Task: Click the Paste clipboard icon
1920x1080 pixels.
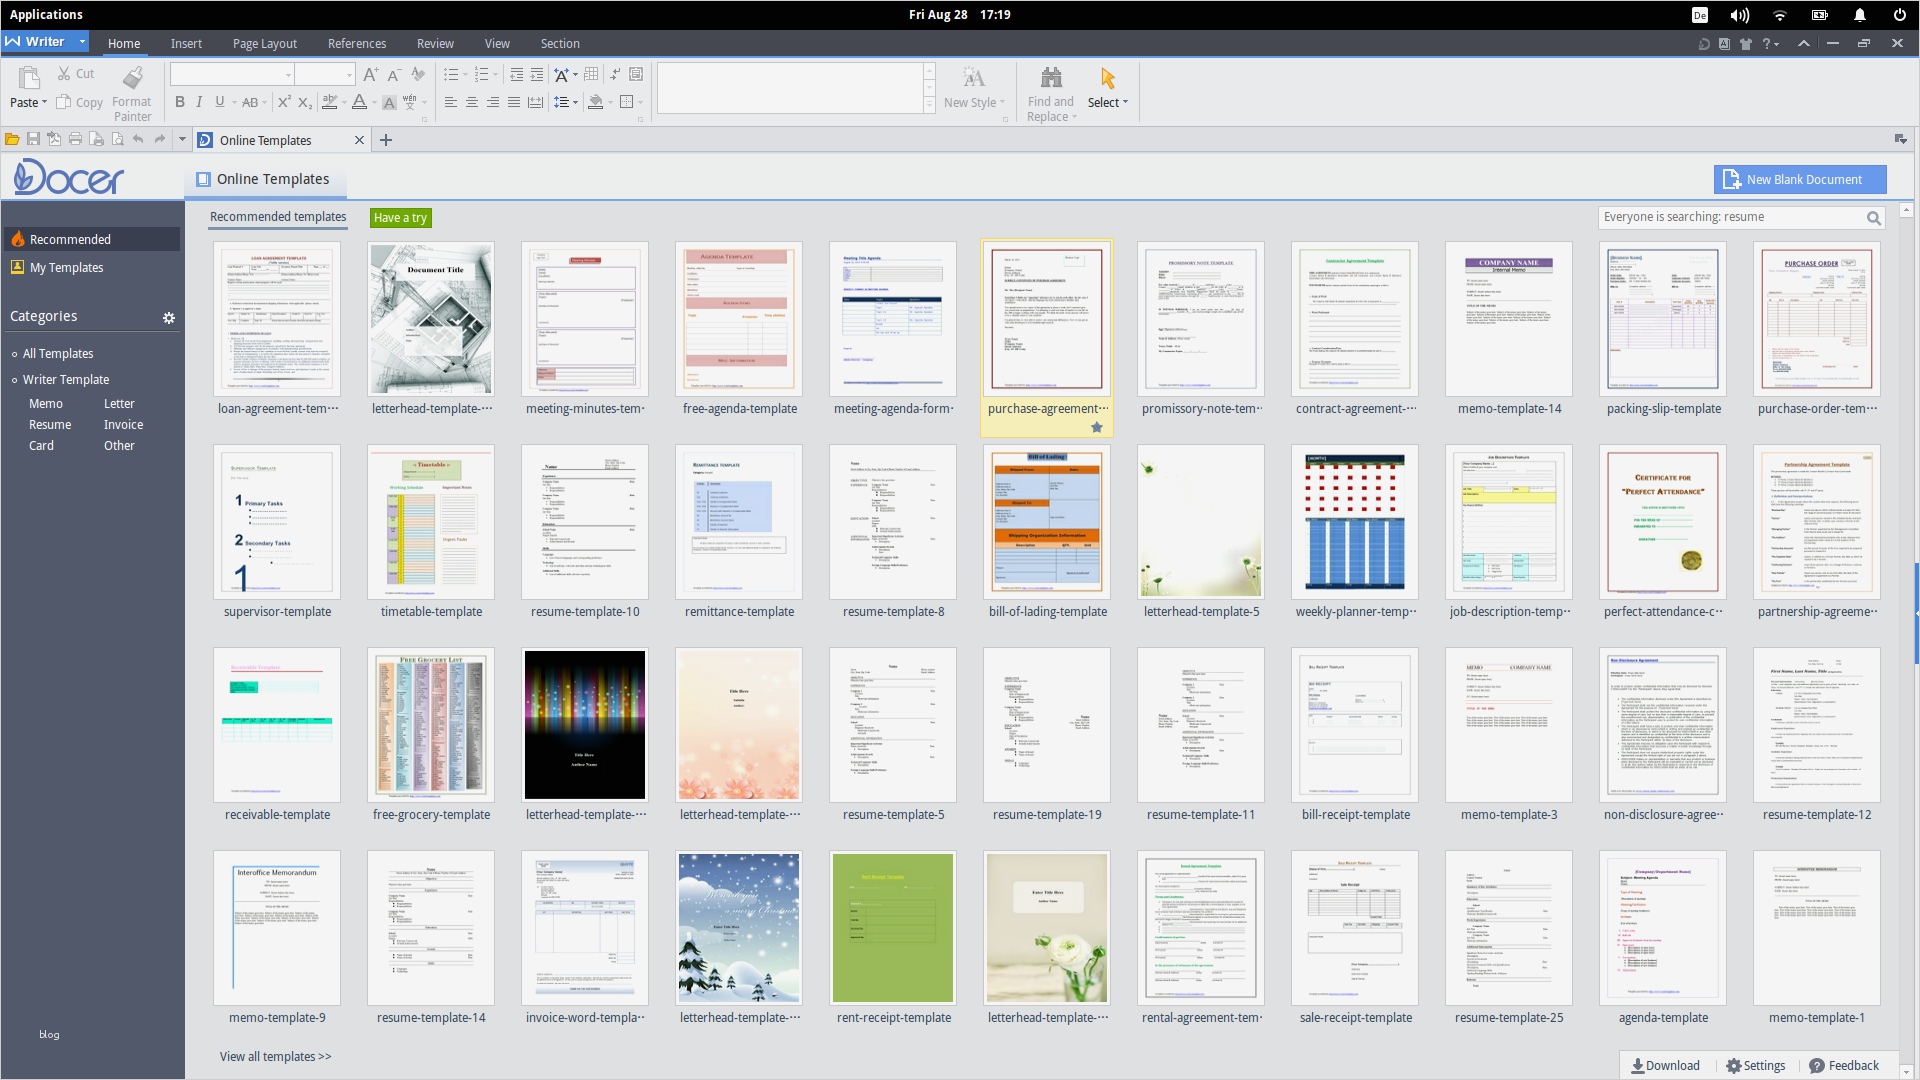Action: [x=29, y=78]
